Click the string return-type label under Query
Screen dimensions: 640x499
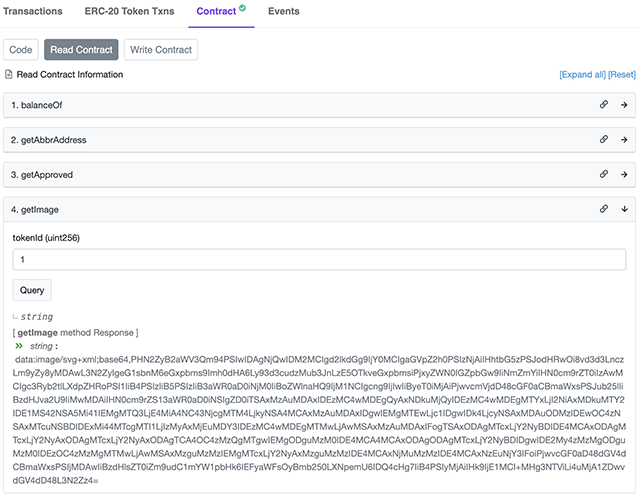[x=37, y=317]
